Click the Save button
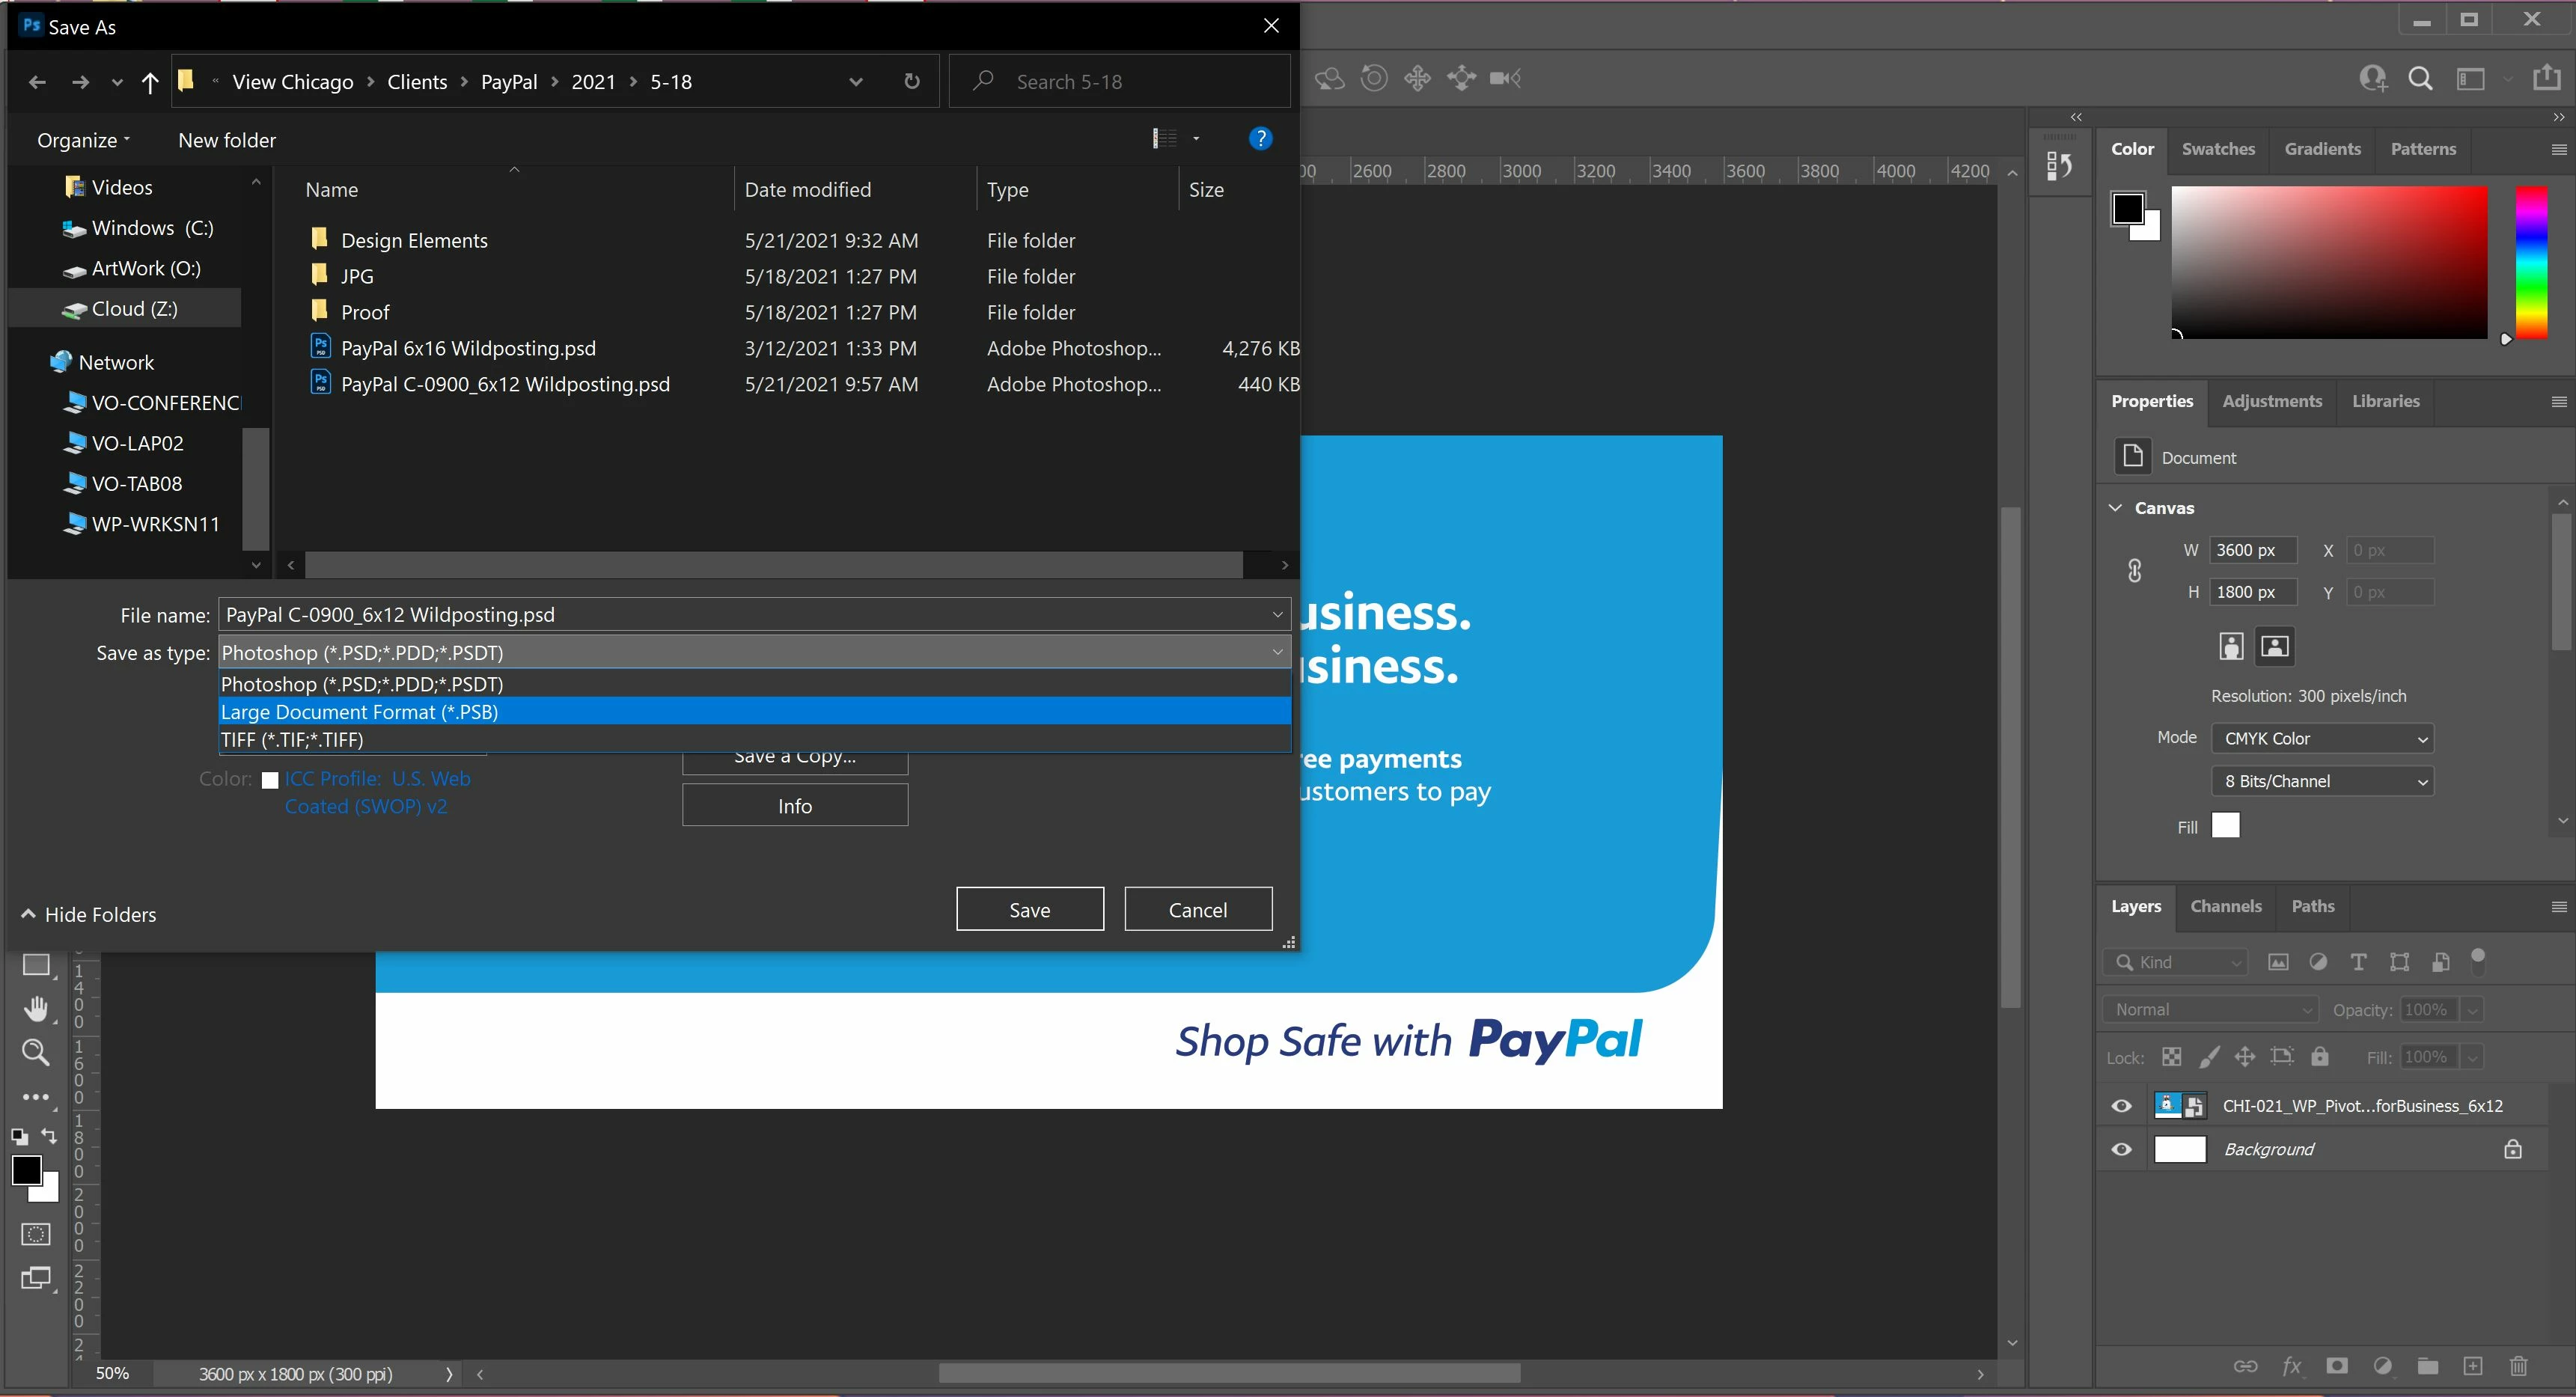This screenshot has width=2576, height=1397. click(x=1030, y=909)
